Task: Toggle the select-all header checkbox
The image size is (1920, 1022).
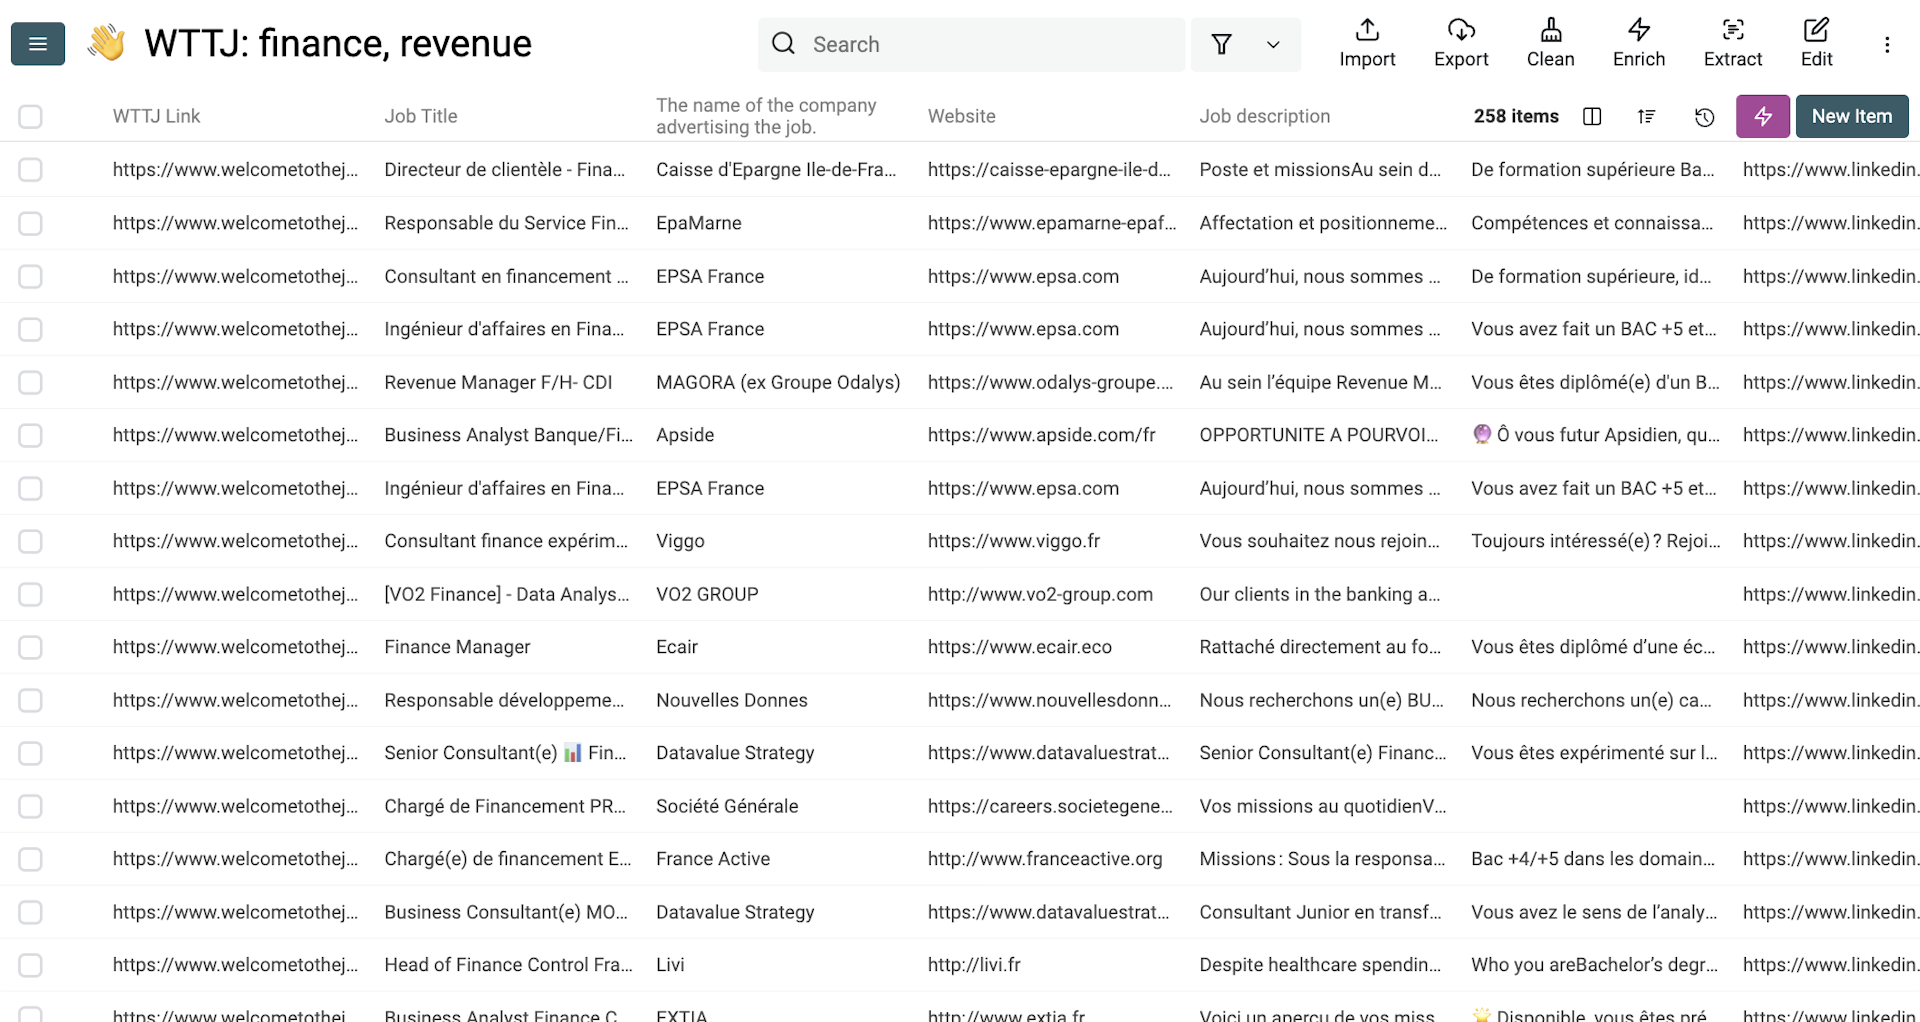Action: pos(31,117)
